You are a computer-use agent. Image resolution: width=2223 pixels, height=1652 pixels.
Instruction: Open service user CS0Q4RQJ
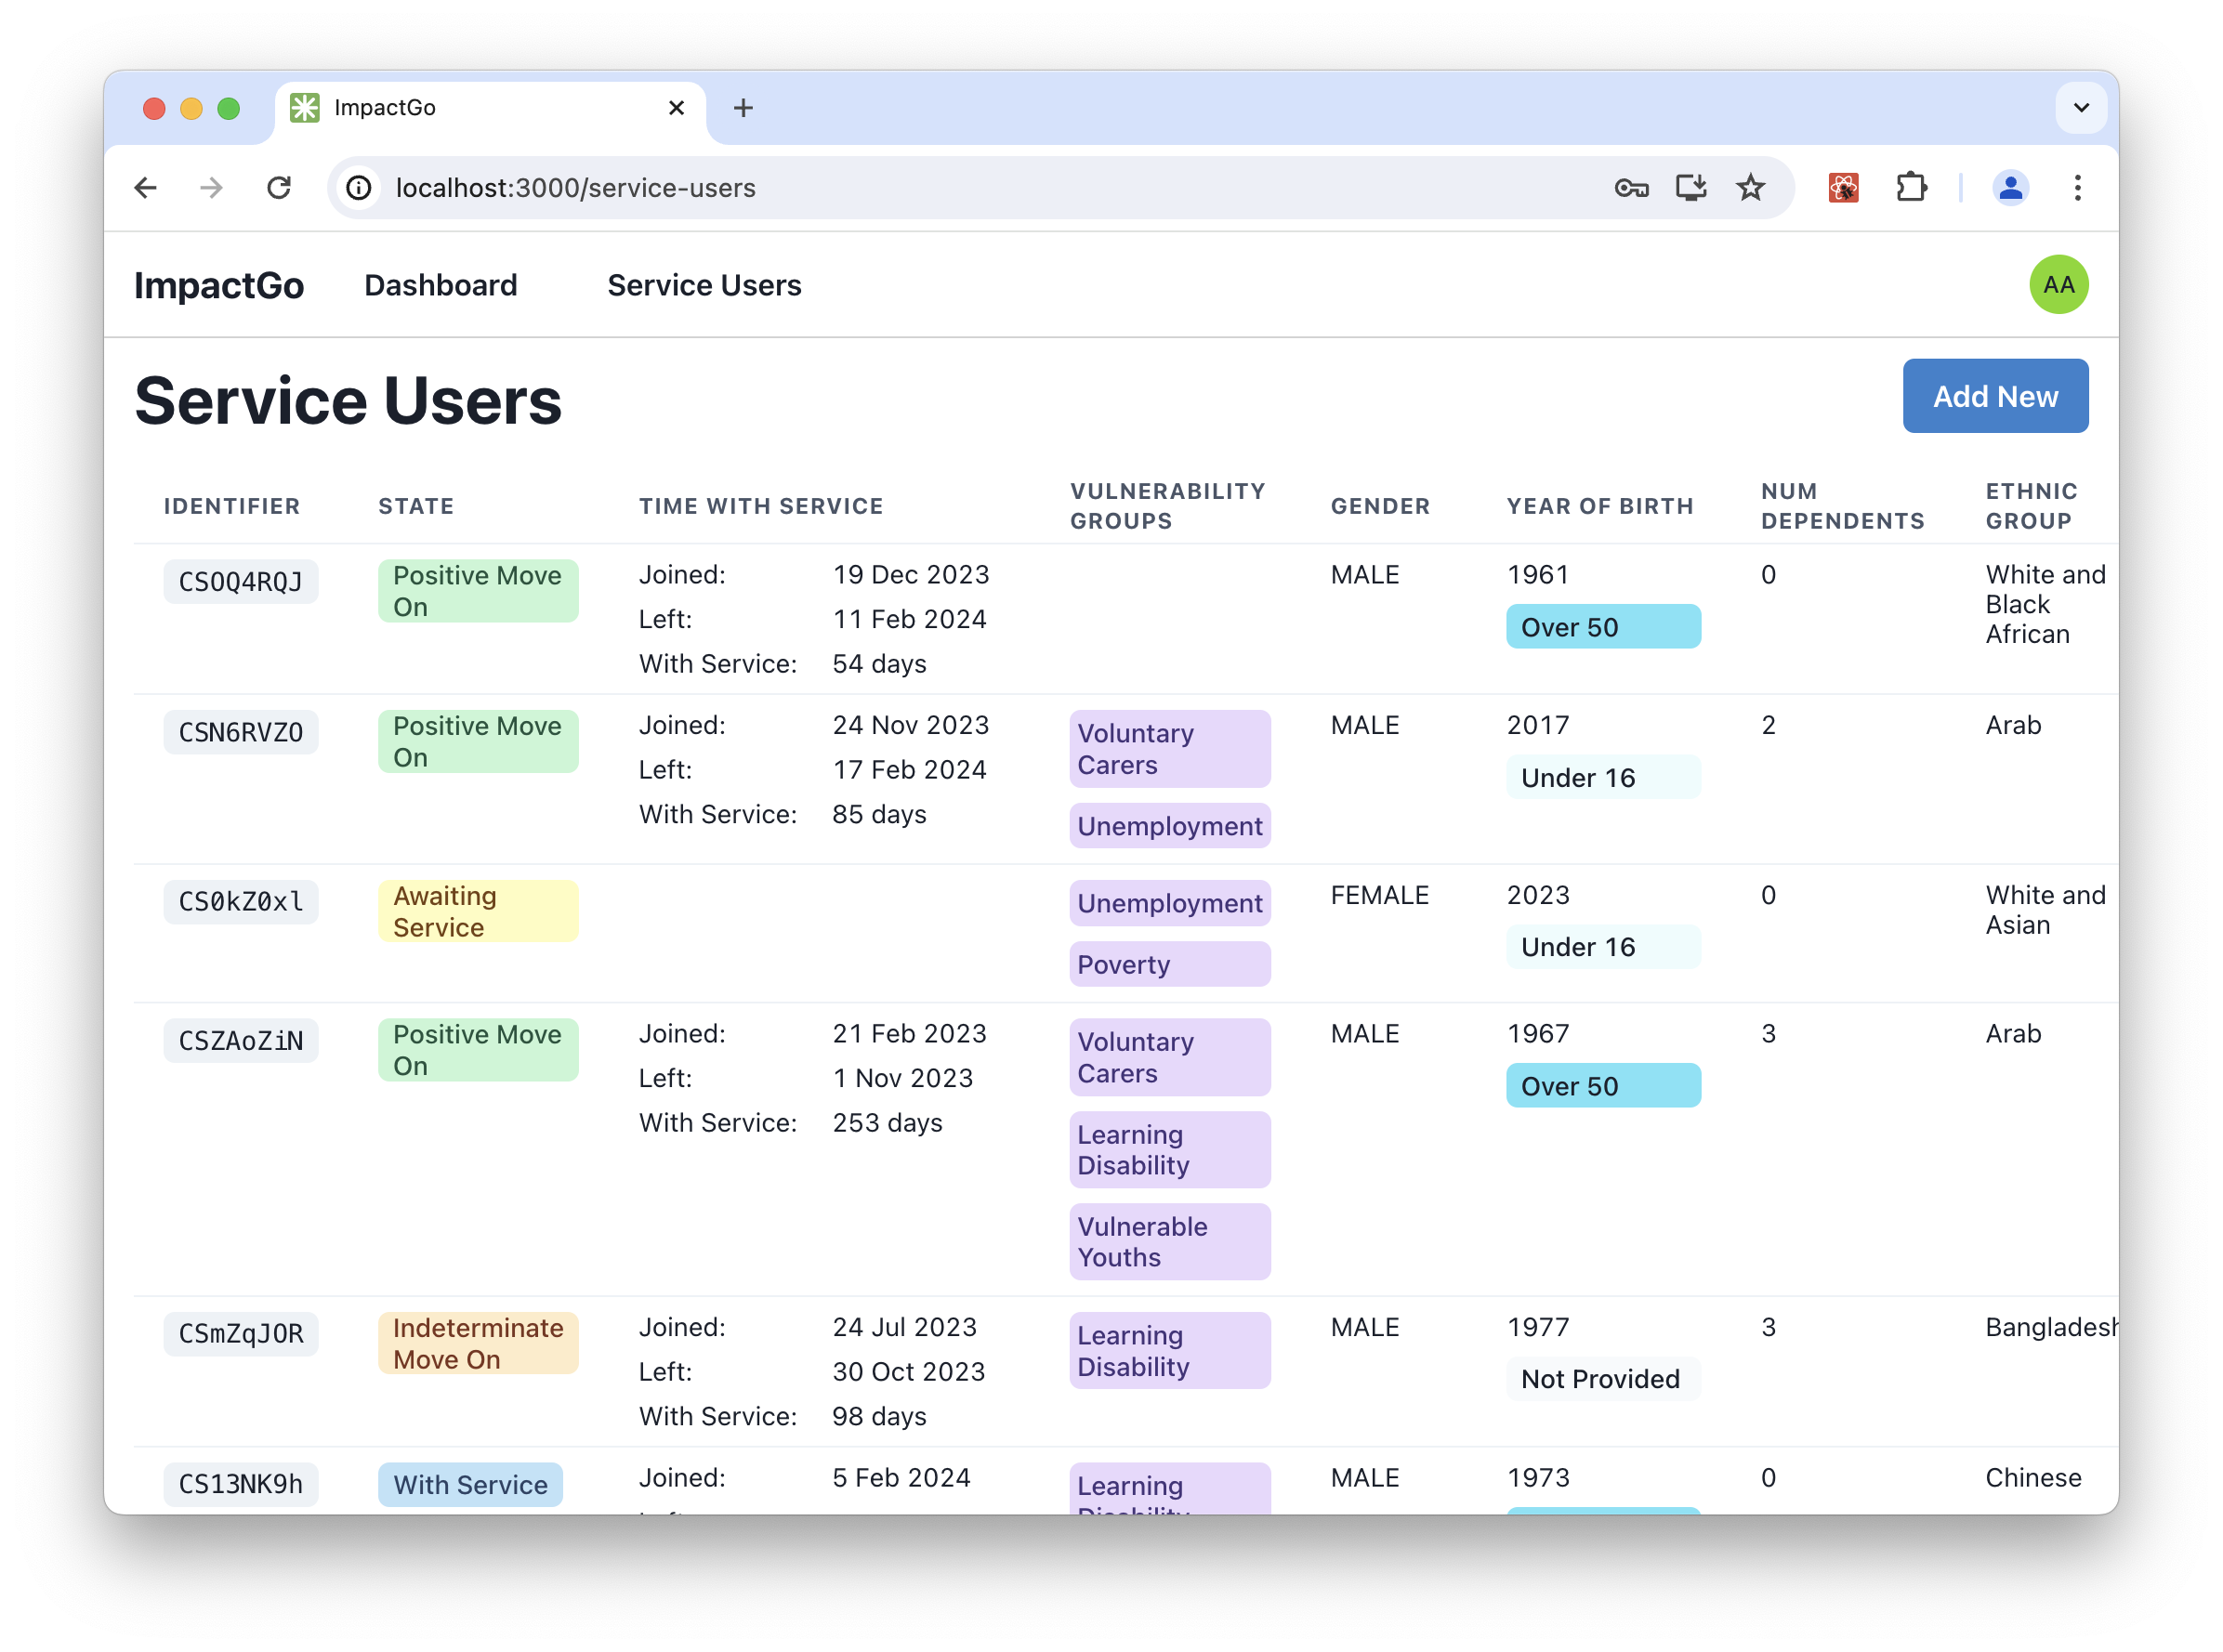[x=241, y=582]
